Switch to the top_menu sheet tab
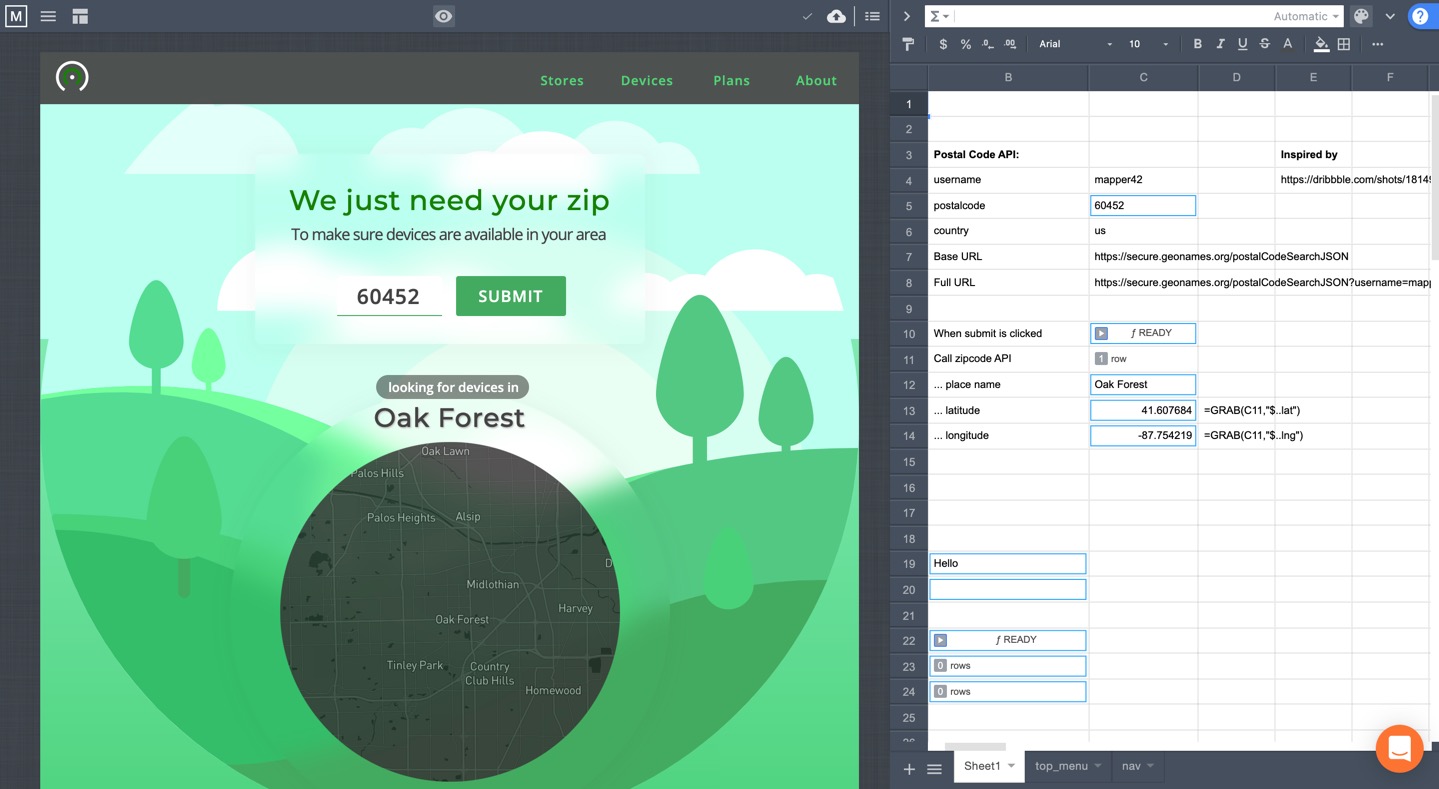The height and width of the screenshot is (789, 1439). click(x=1061, y=766)
